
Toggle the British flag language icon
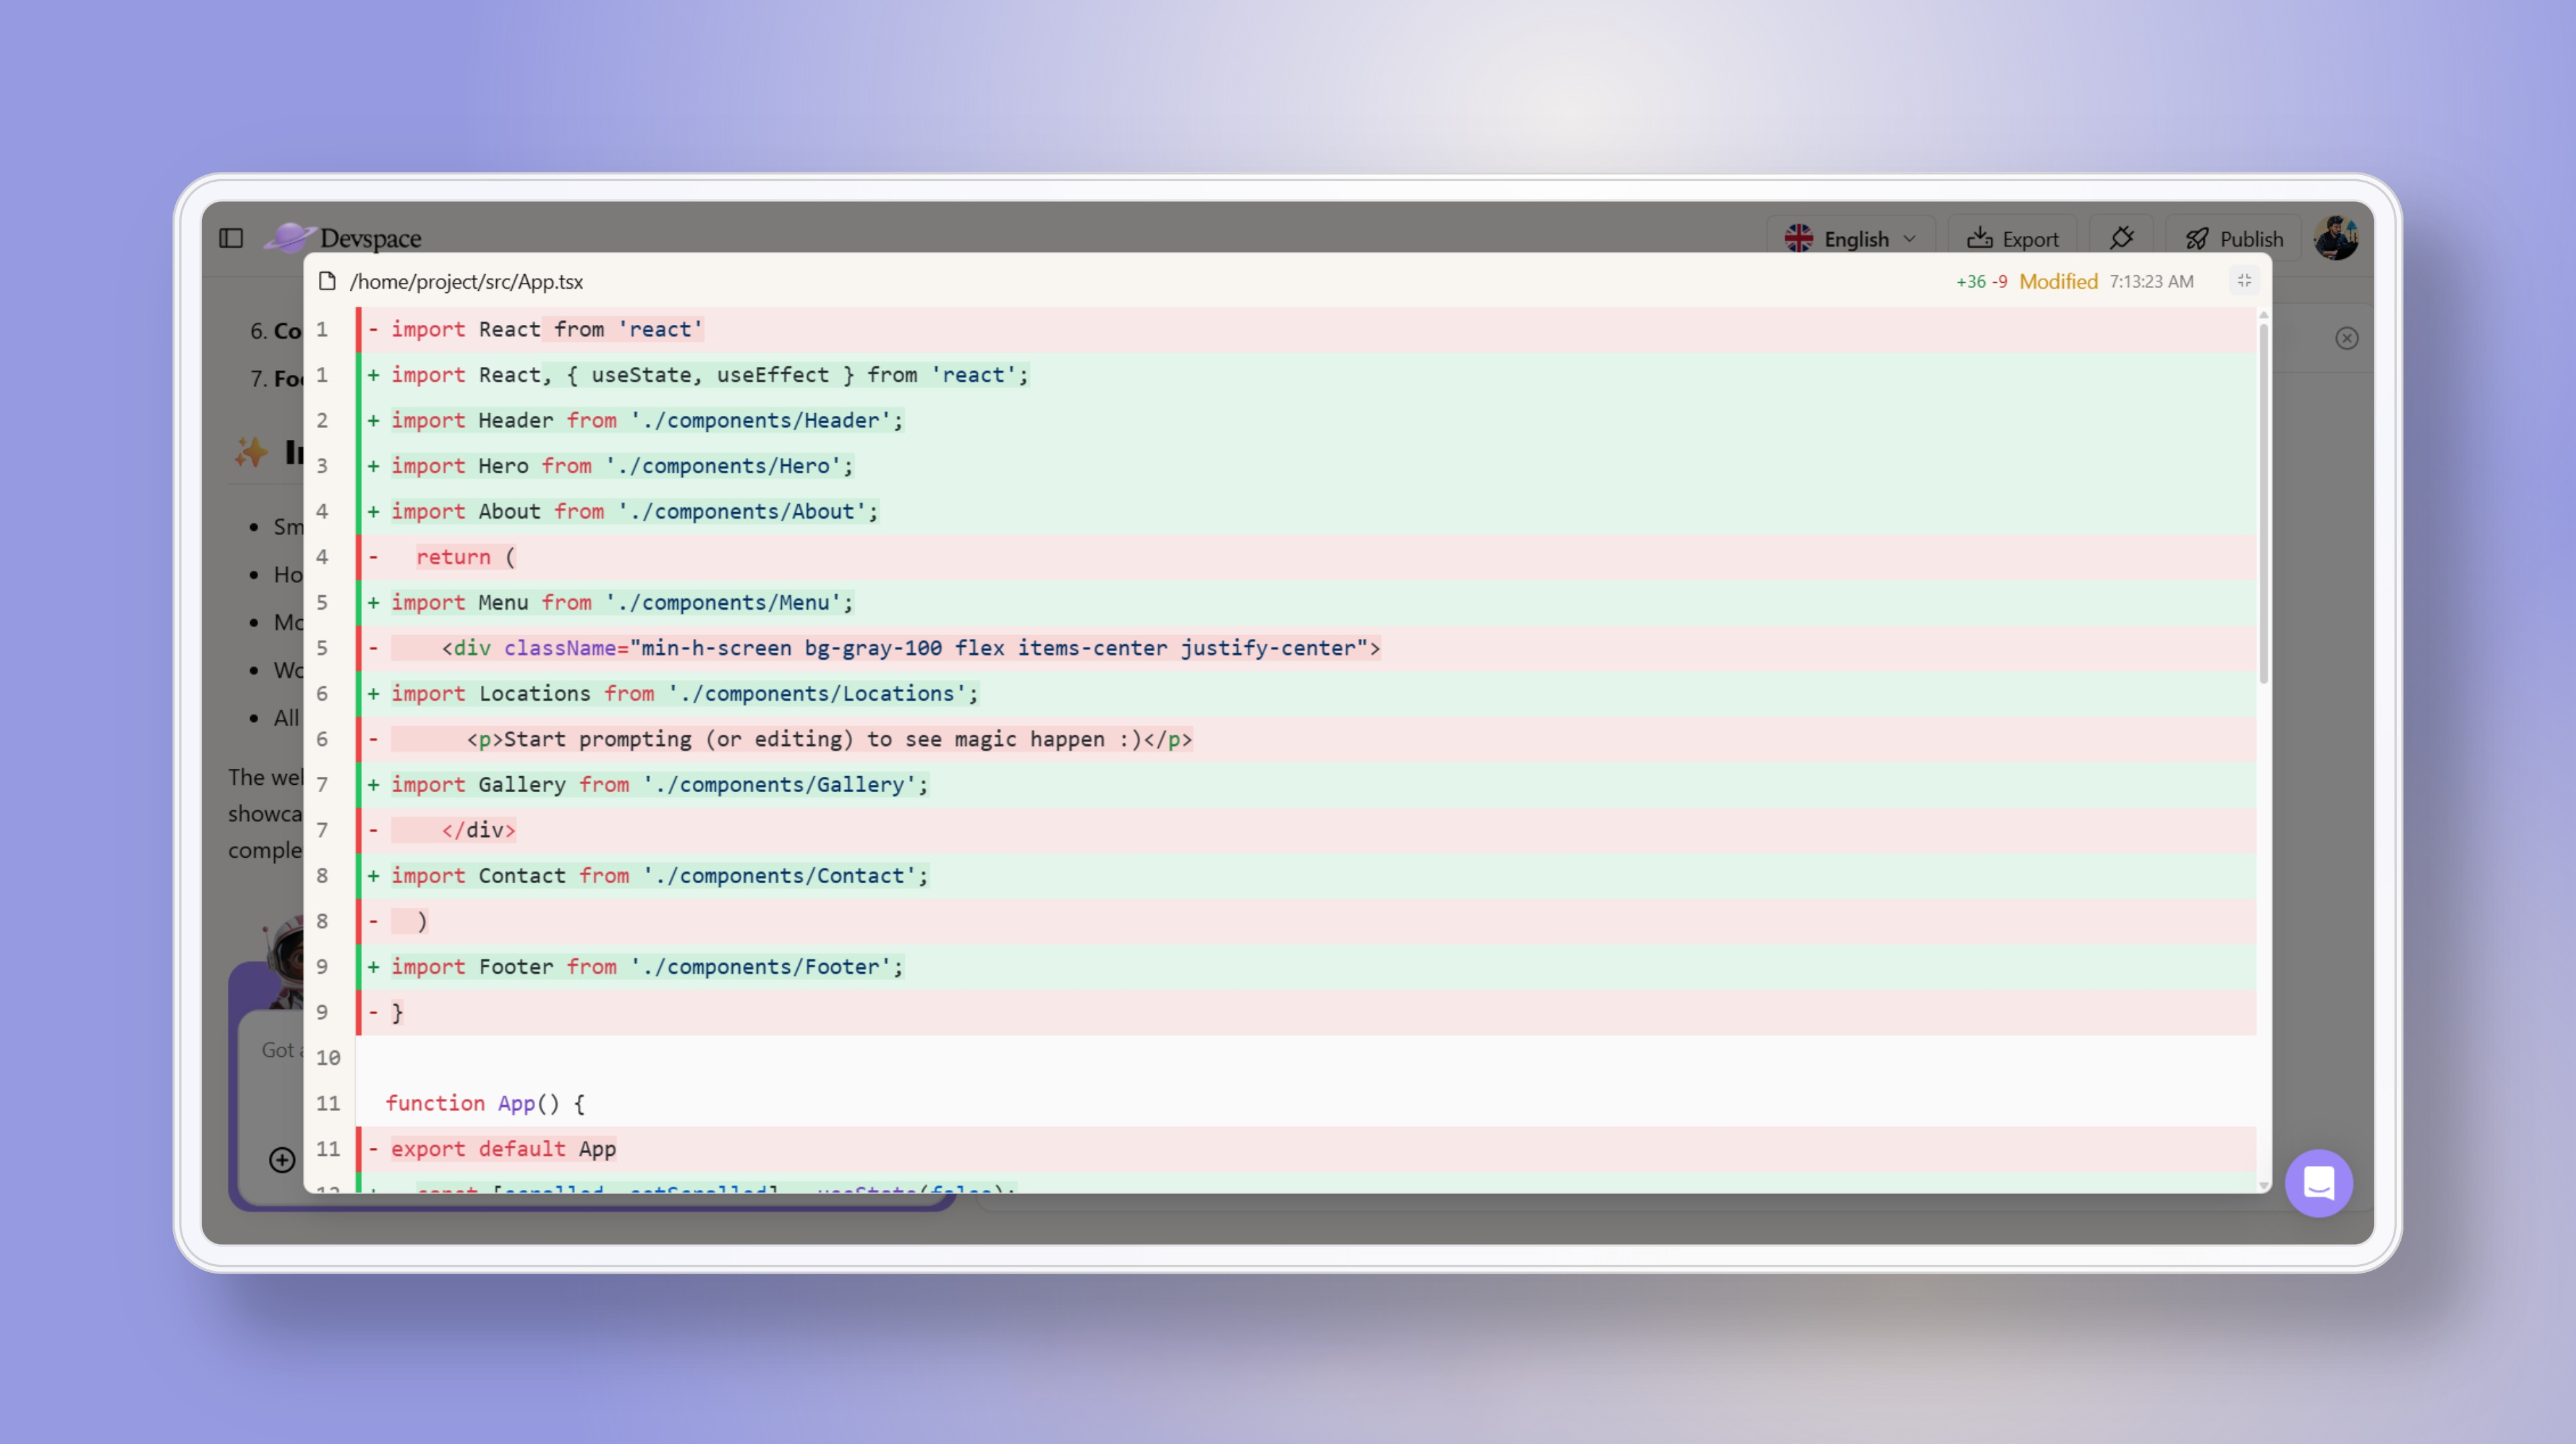coord(1799,238)
